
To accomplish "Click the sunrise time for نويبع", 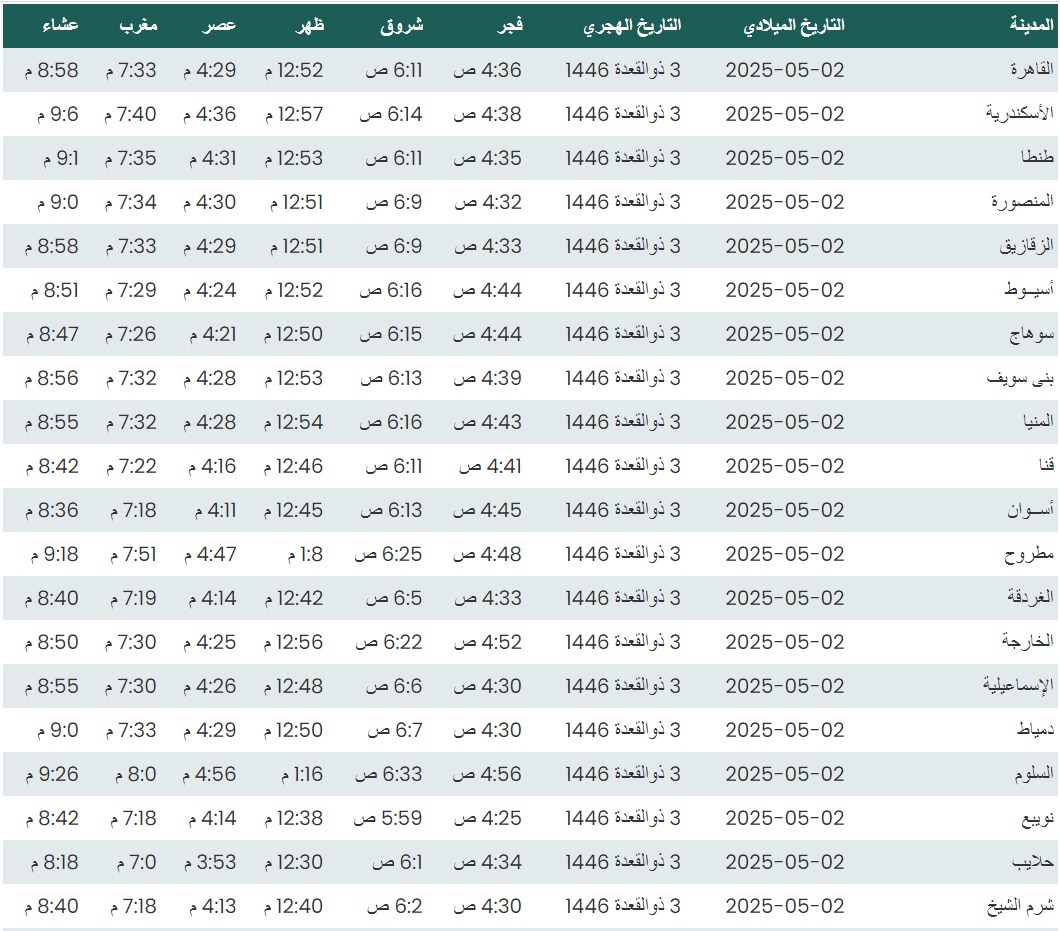I will click(x=387, y=818).
